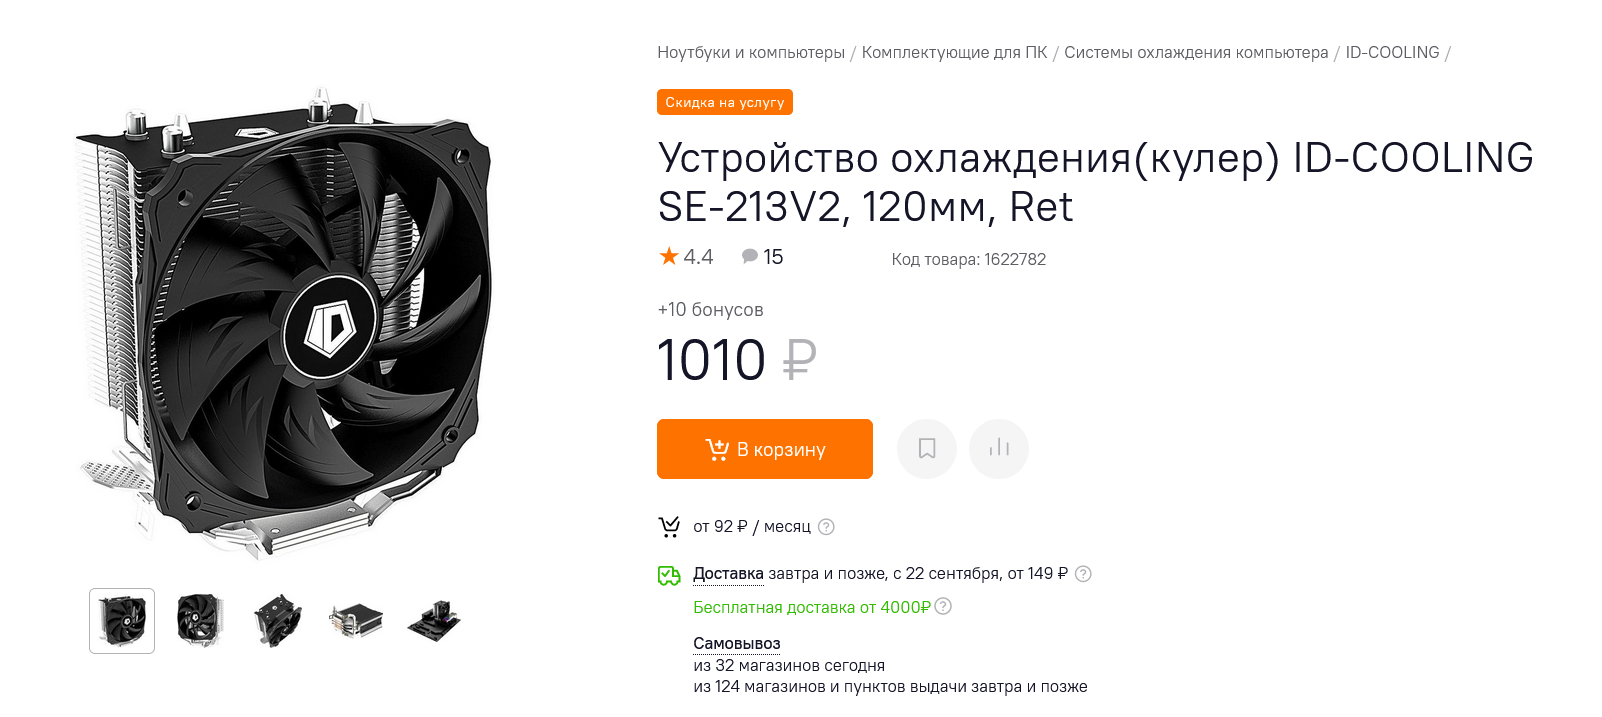Click the installment cart icon by 92 ₽
1602x717 pixels.
coord(669,527)
